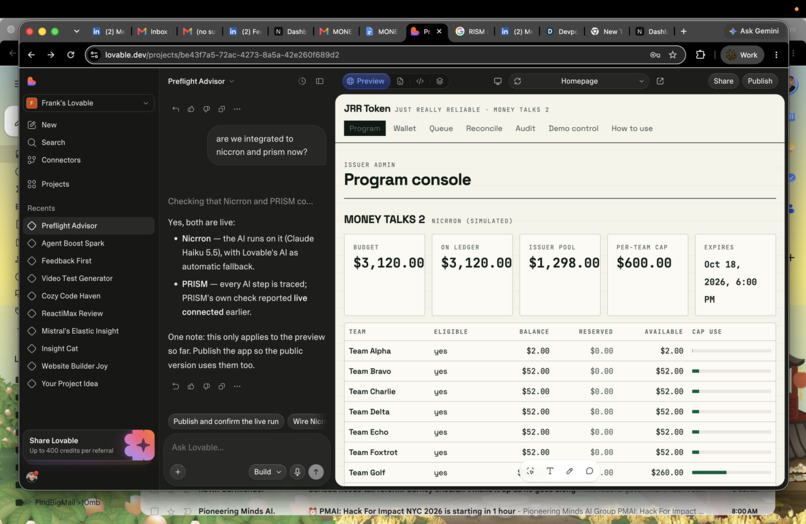
Task: Select the pencil edit tool in floating toolbar
Action: (x=570, y=471)
